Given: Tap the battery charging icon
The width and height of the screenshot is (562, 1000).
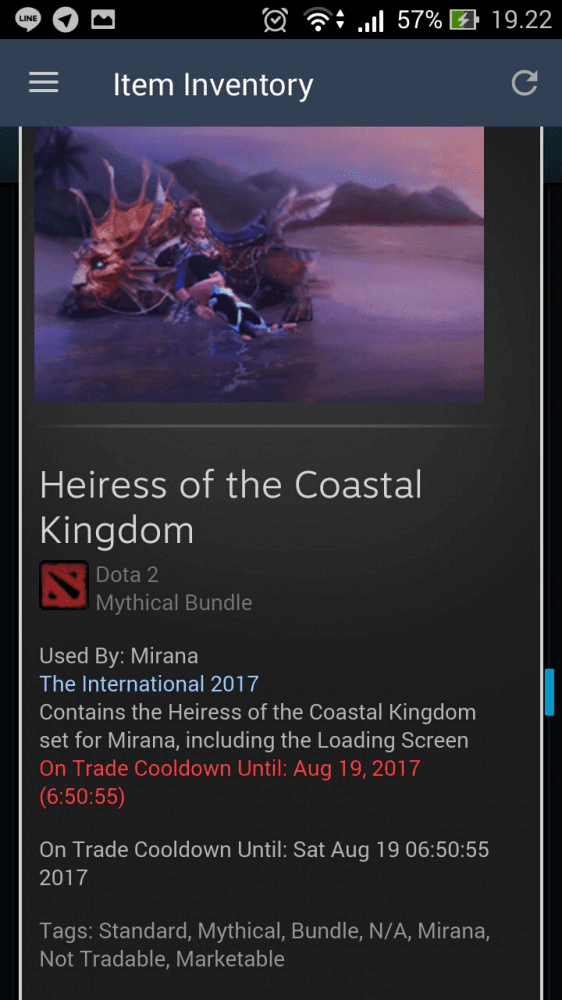Looking at the screenshot, I should point(463,20).
